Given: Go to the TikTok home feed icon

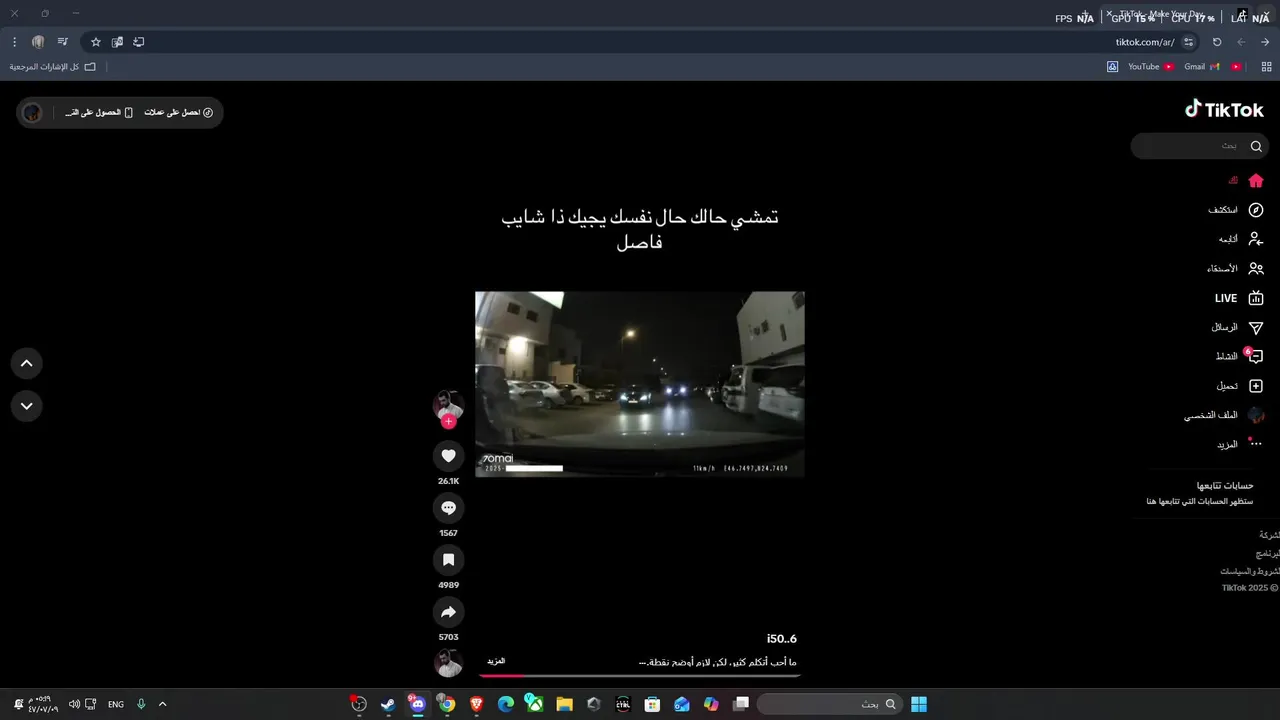Looking at the screenshot, I should click(x=1256, y=181).
